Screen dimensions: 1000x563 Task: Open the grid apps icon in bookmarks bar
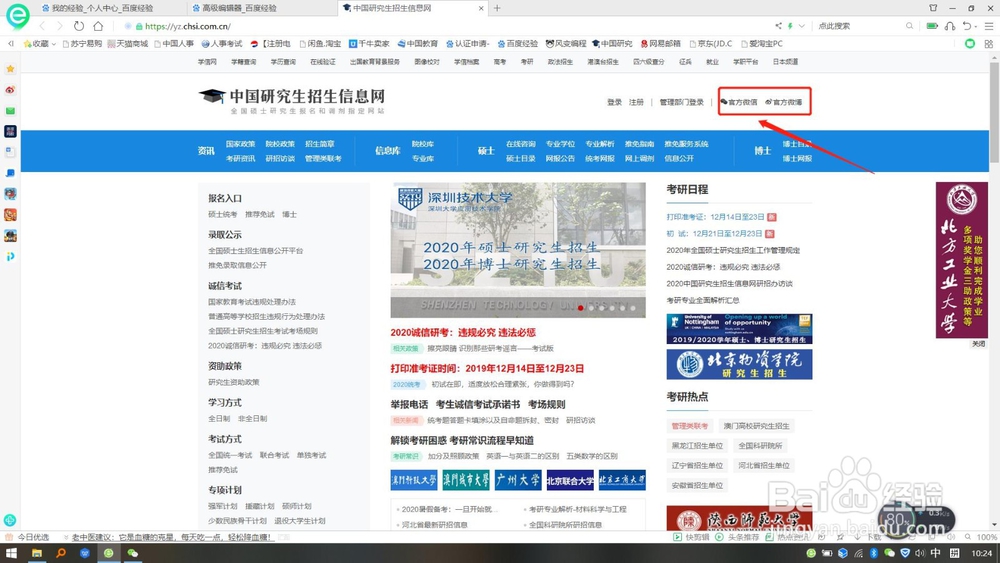(x=989, y=43)
